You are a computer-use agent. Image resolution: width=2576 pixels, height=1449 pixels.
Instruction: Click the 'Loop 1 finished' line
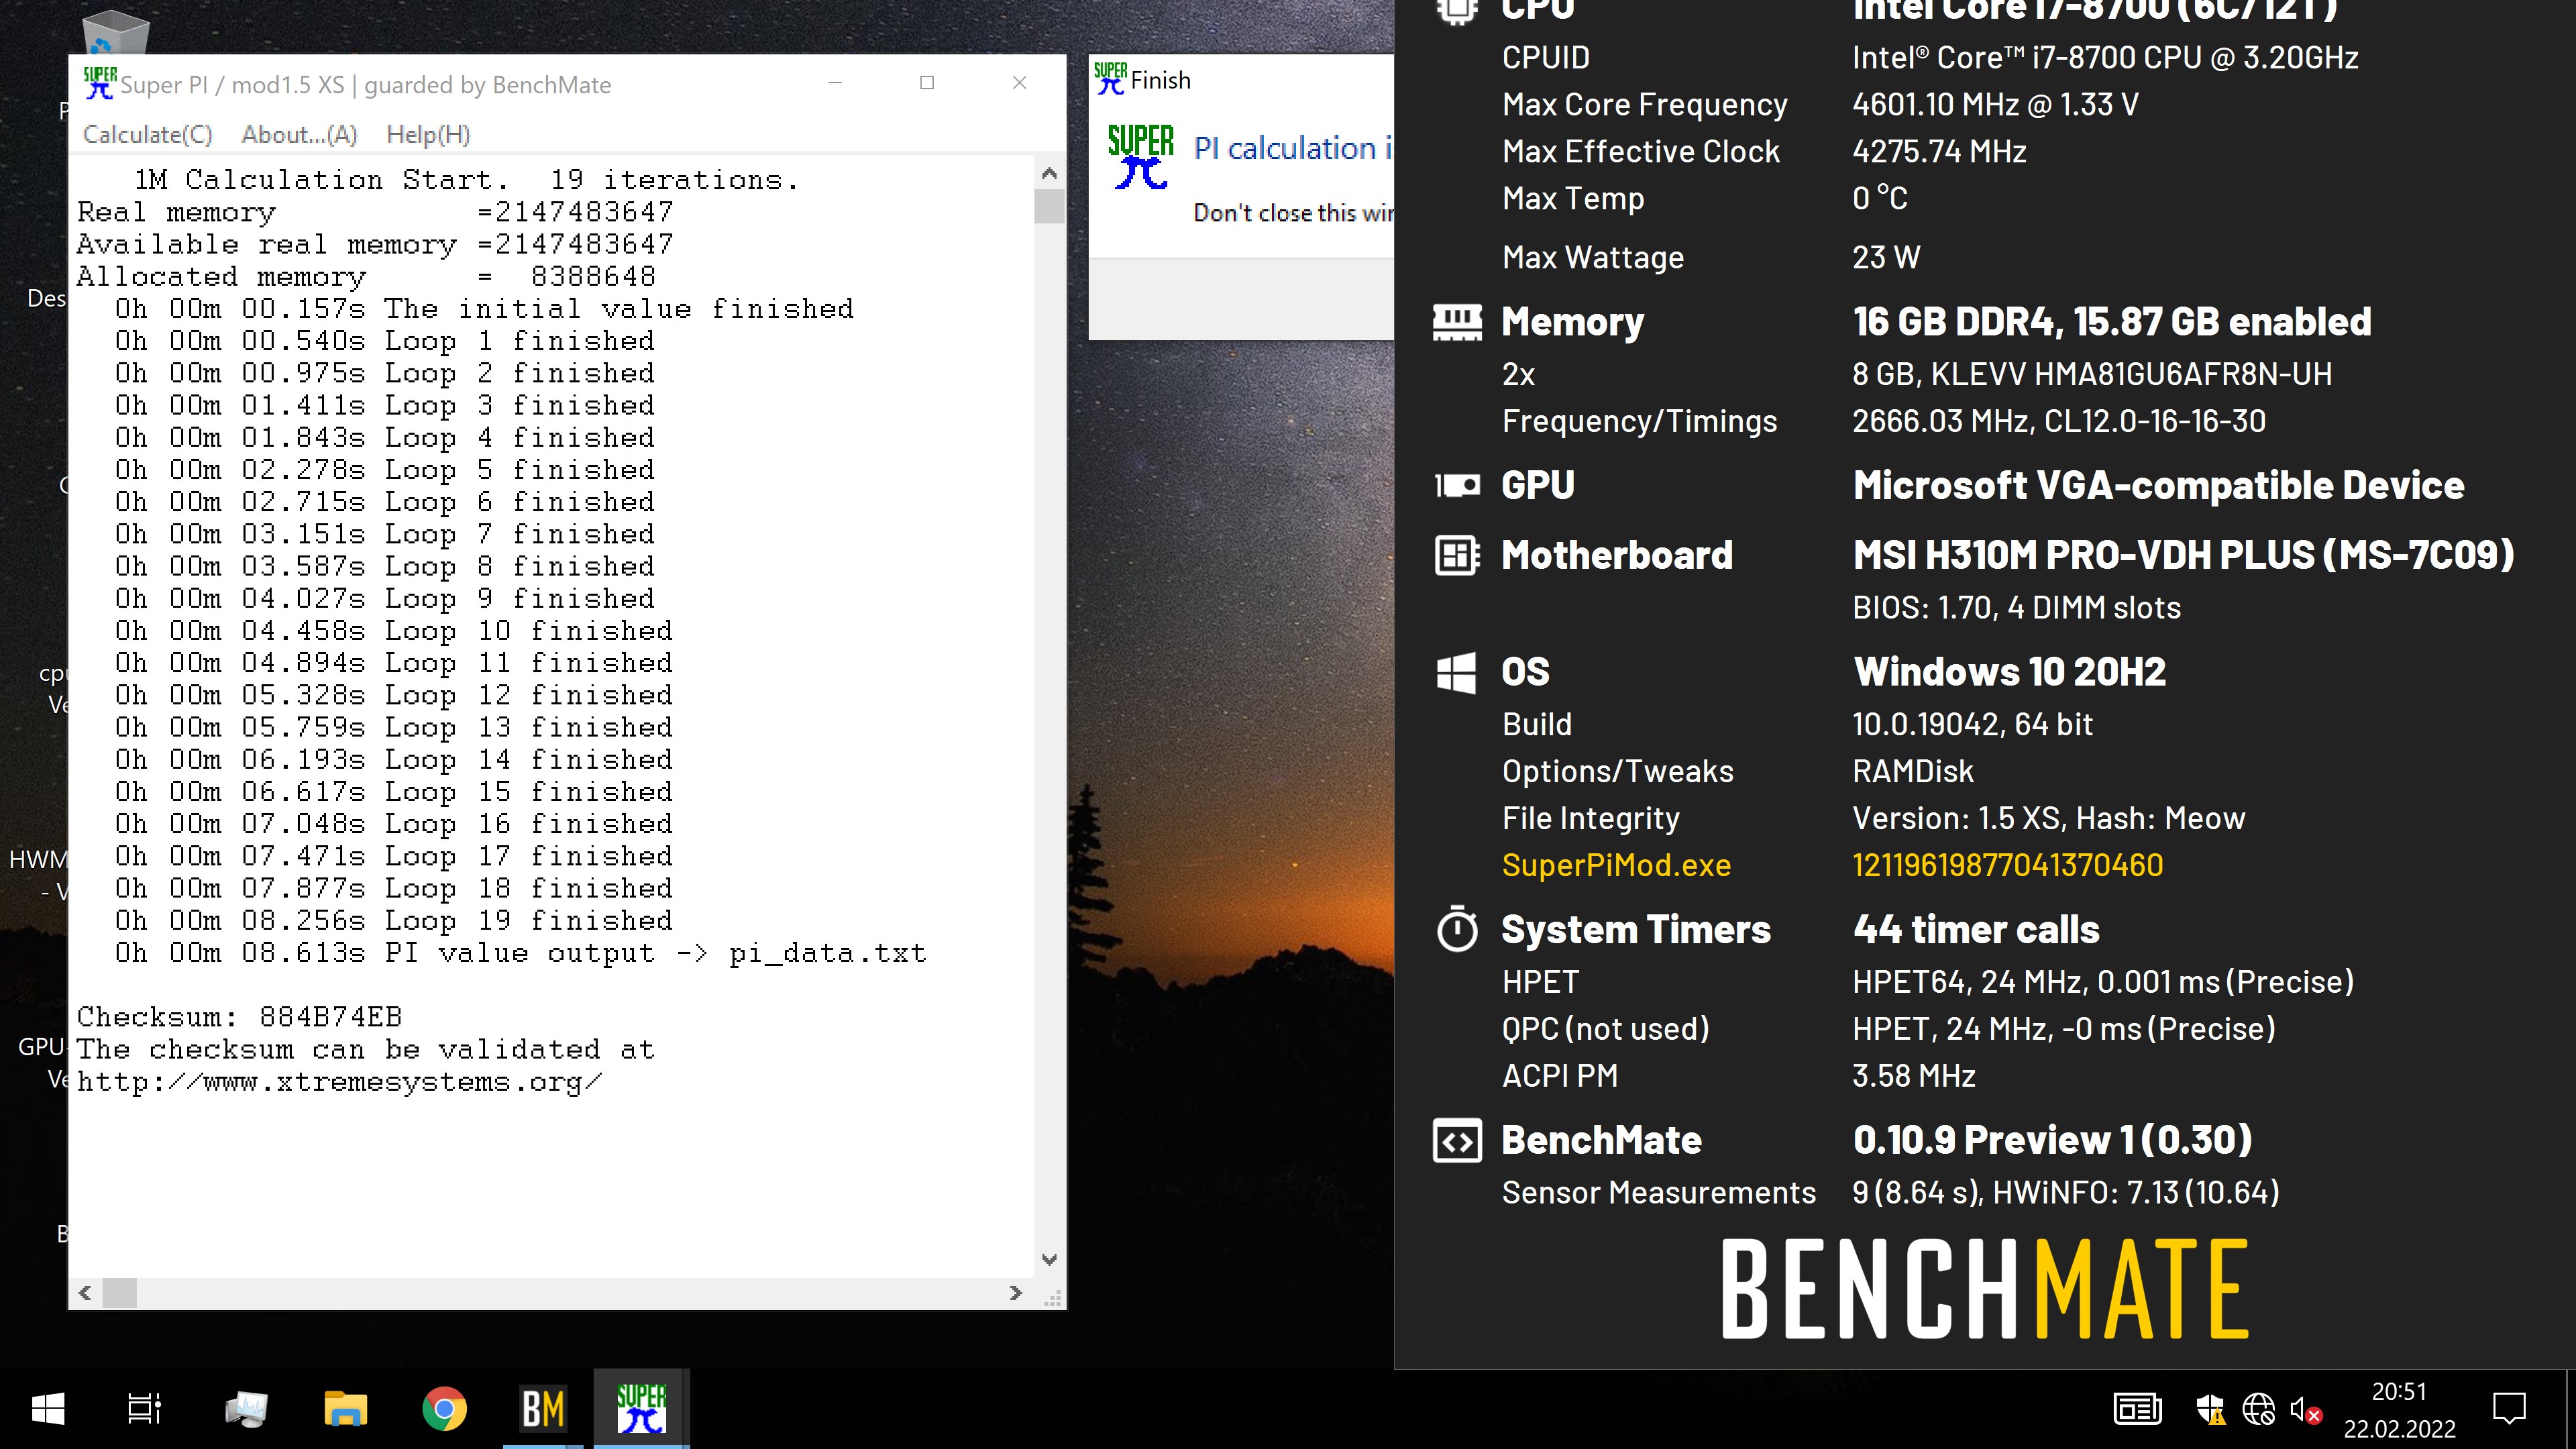pyautogui.click(x=384, y=341)
